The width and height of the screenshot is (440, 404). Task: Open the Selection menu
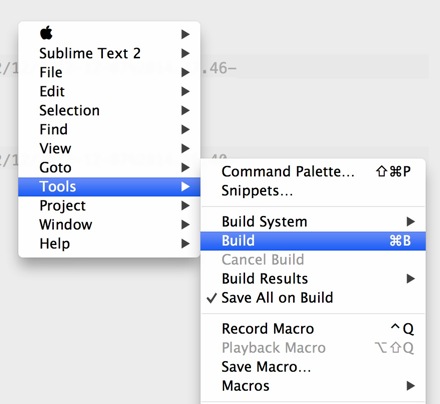109,110
